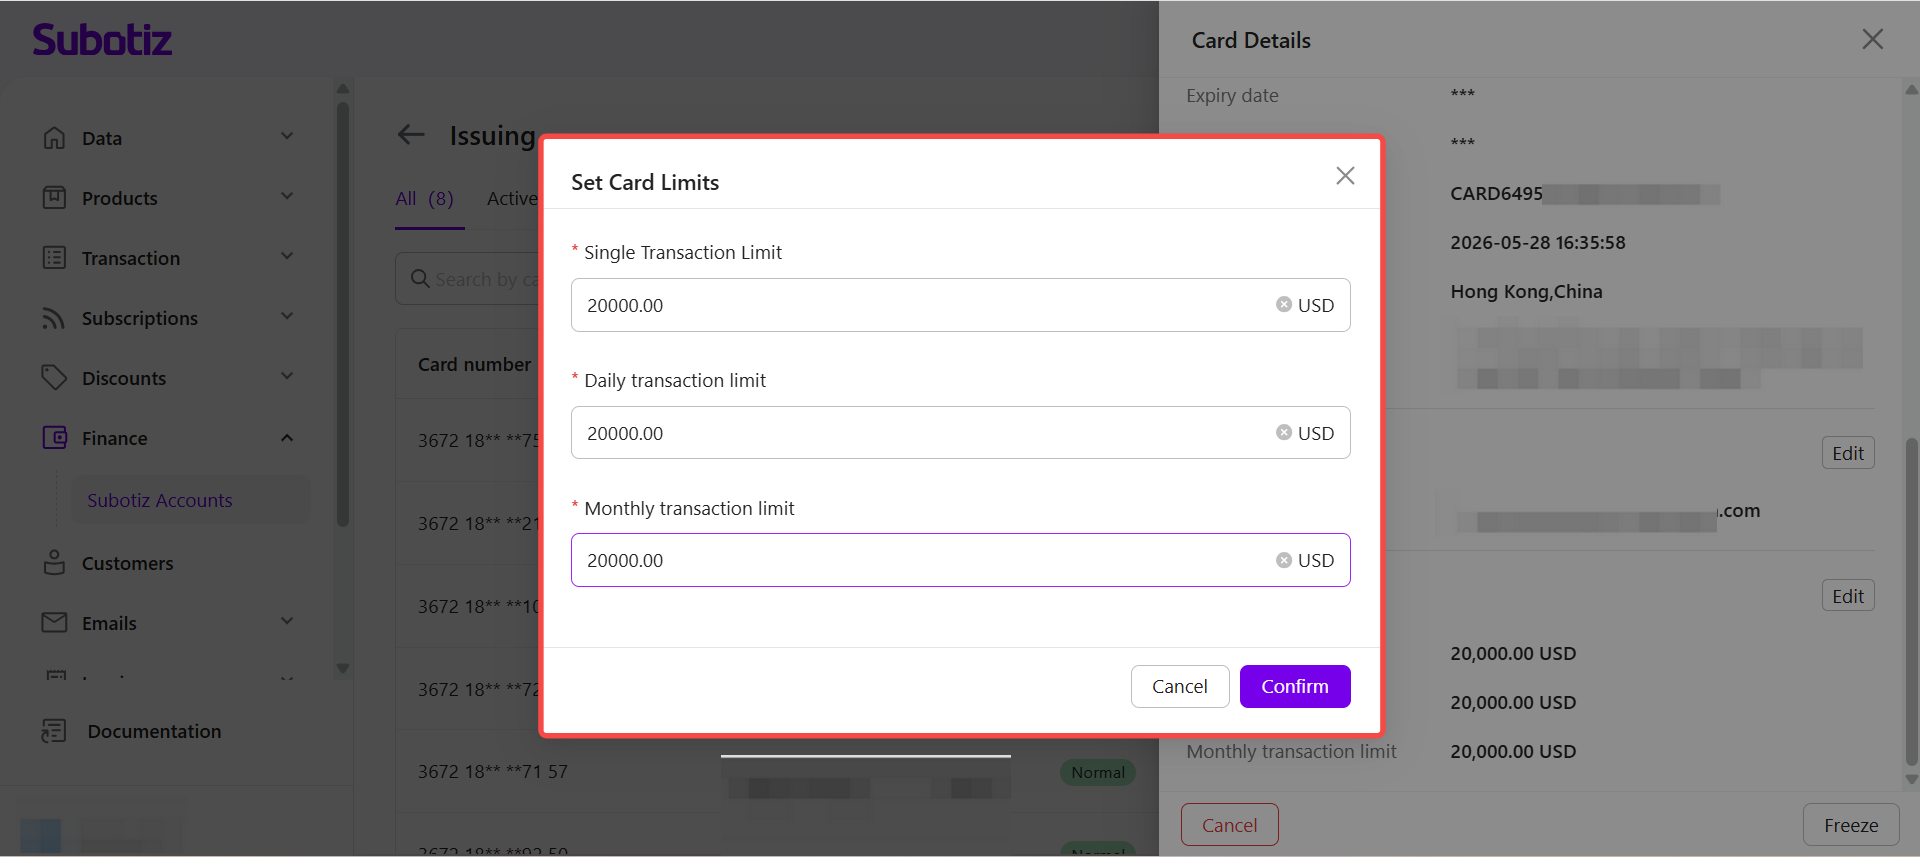The height and width of the screenshot is (857, 1920).
Task: Expand the Subscriptions menu chevron
Action: (287, 316)
